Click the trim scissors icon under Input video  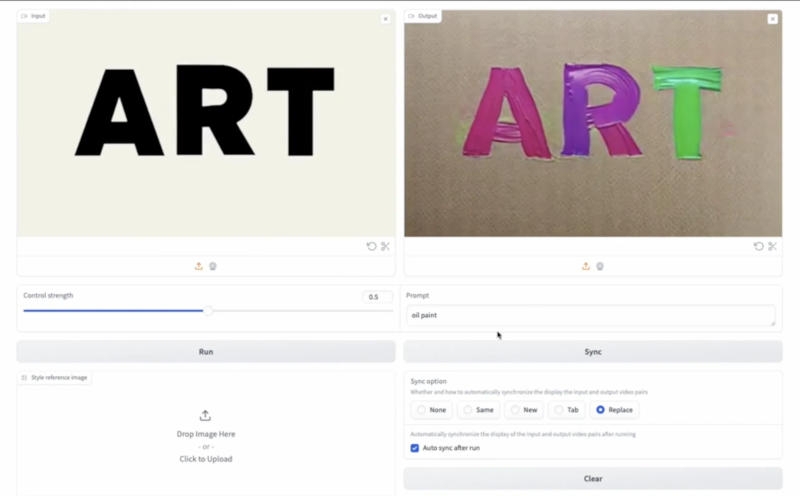point(385,246)
